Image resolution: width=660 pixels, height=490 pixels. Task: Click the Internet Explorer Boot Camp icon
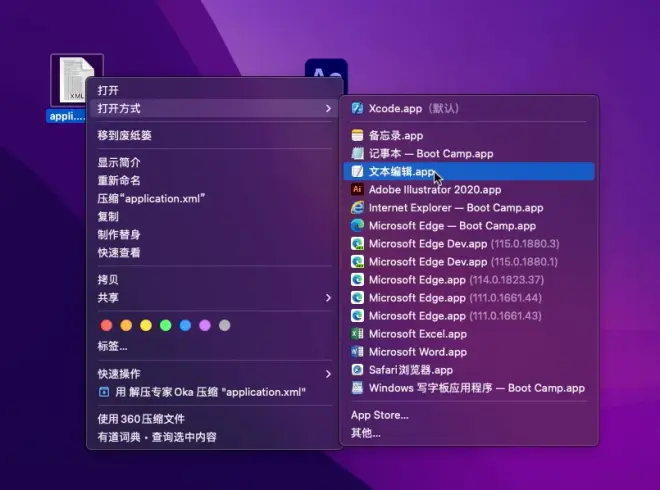pos(357,208)
